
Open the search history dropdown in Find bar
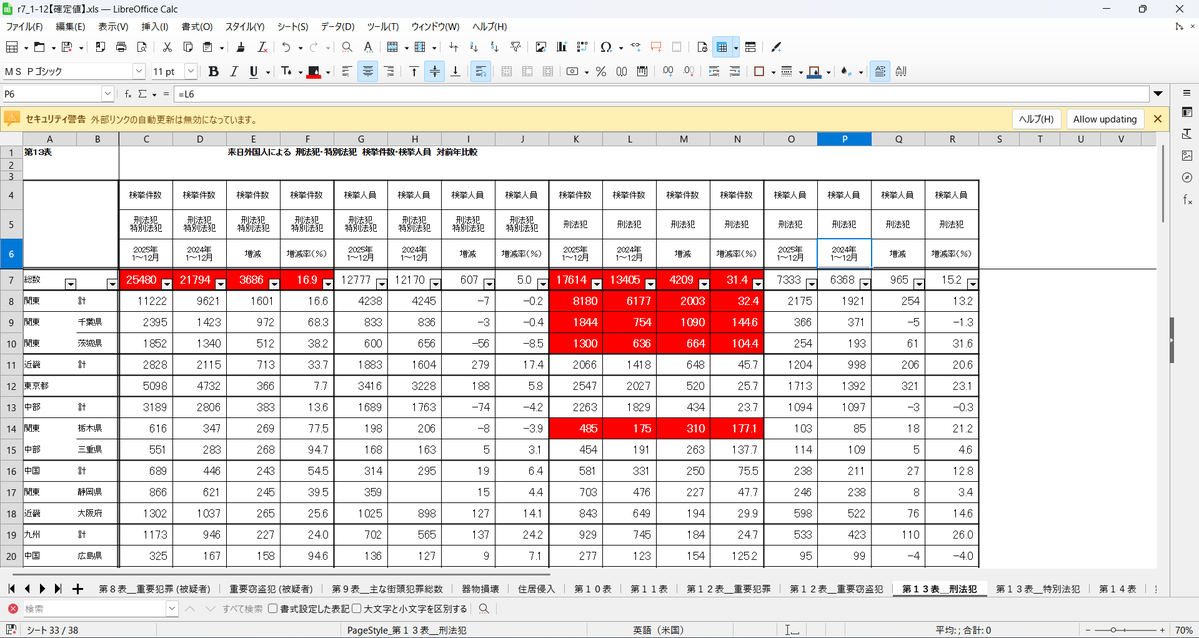tap(172, 609)
